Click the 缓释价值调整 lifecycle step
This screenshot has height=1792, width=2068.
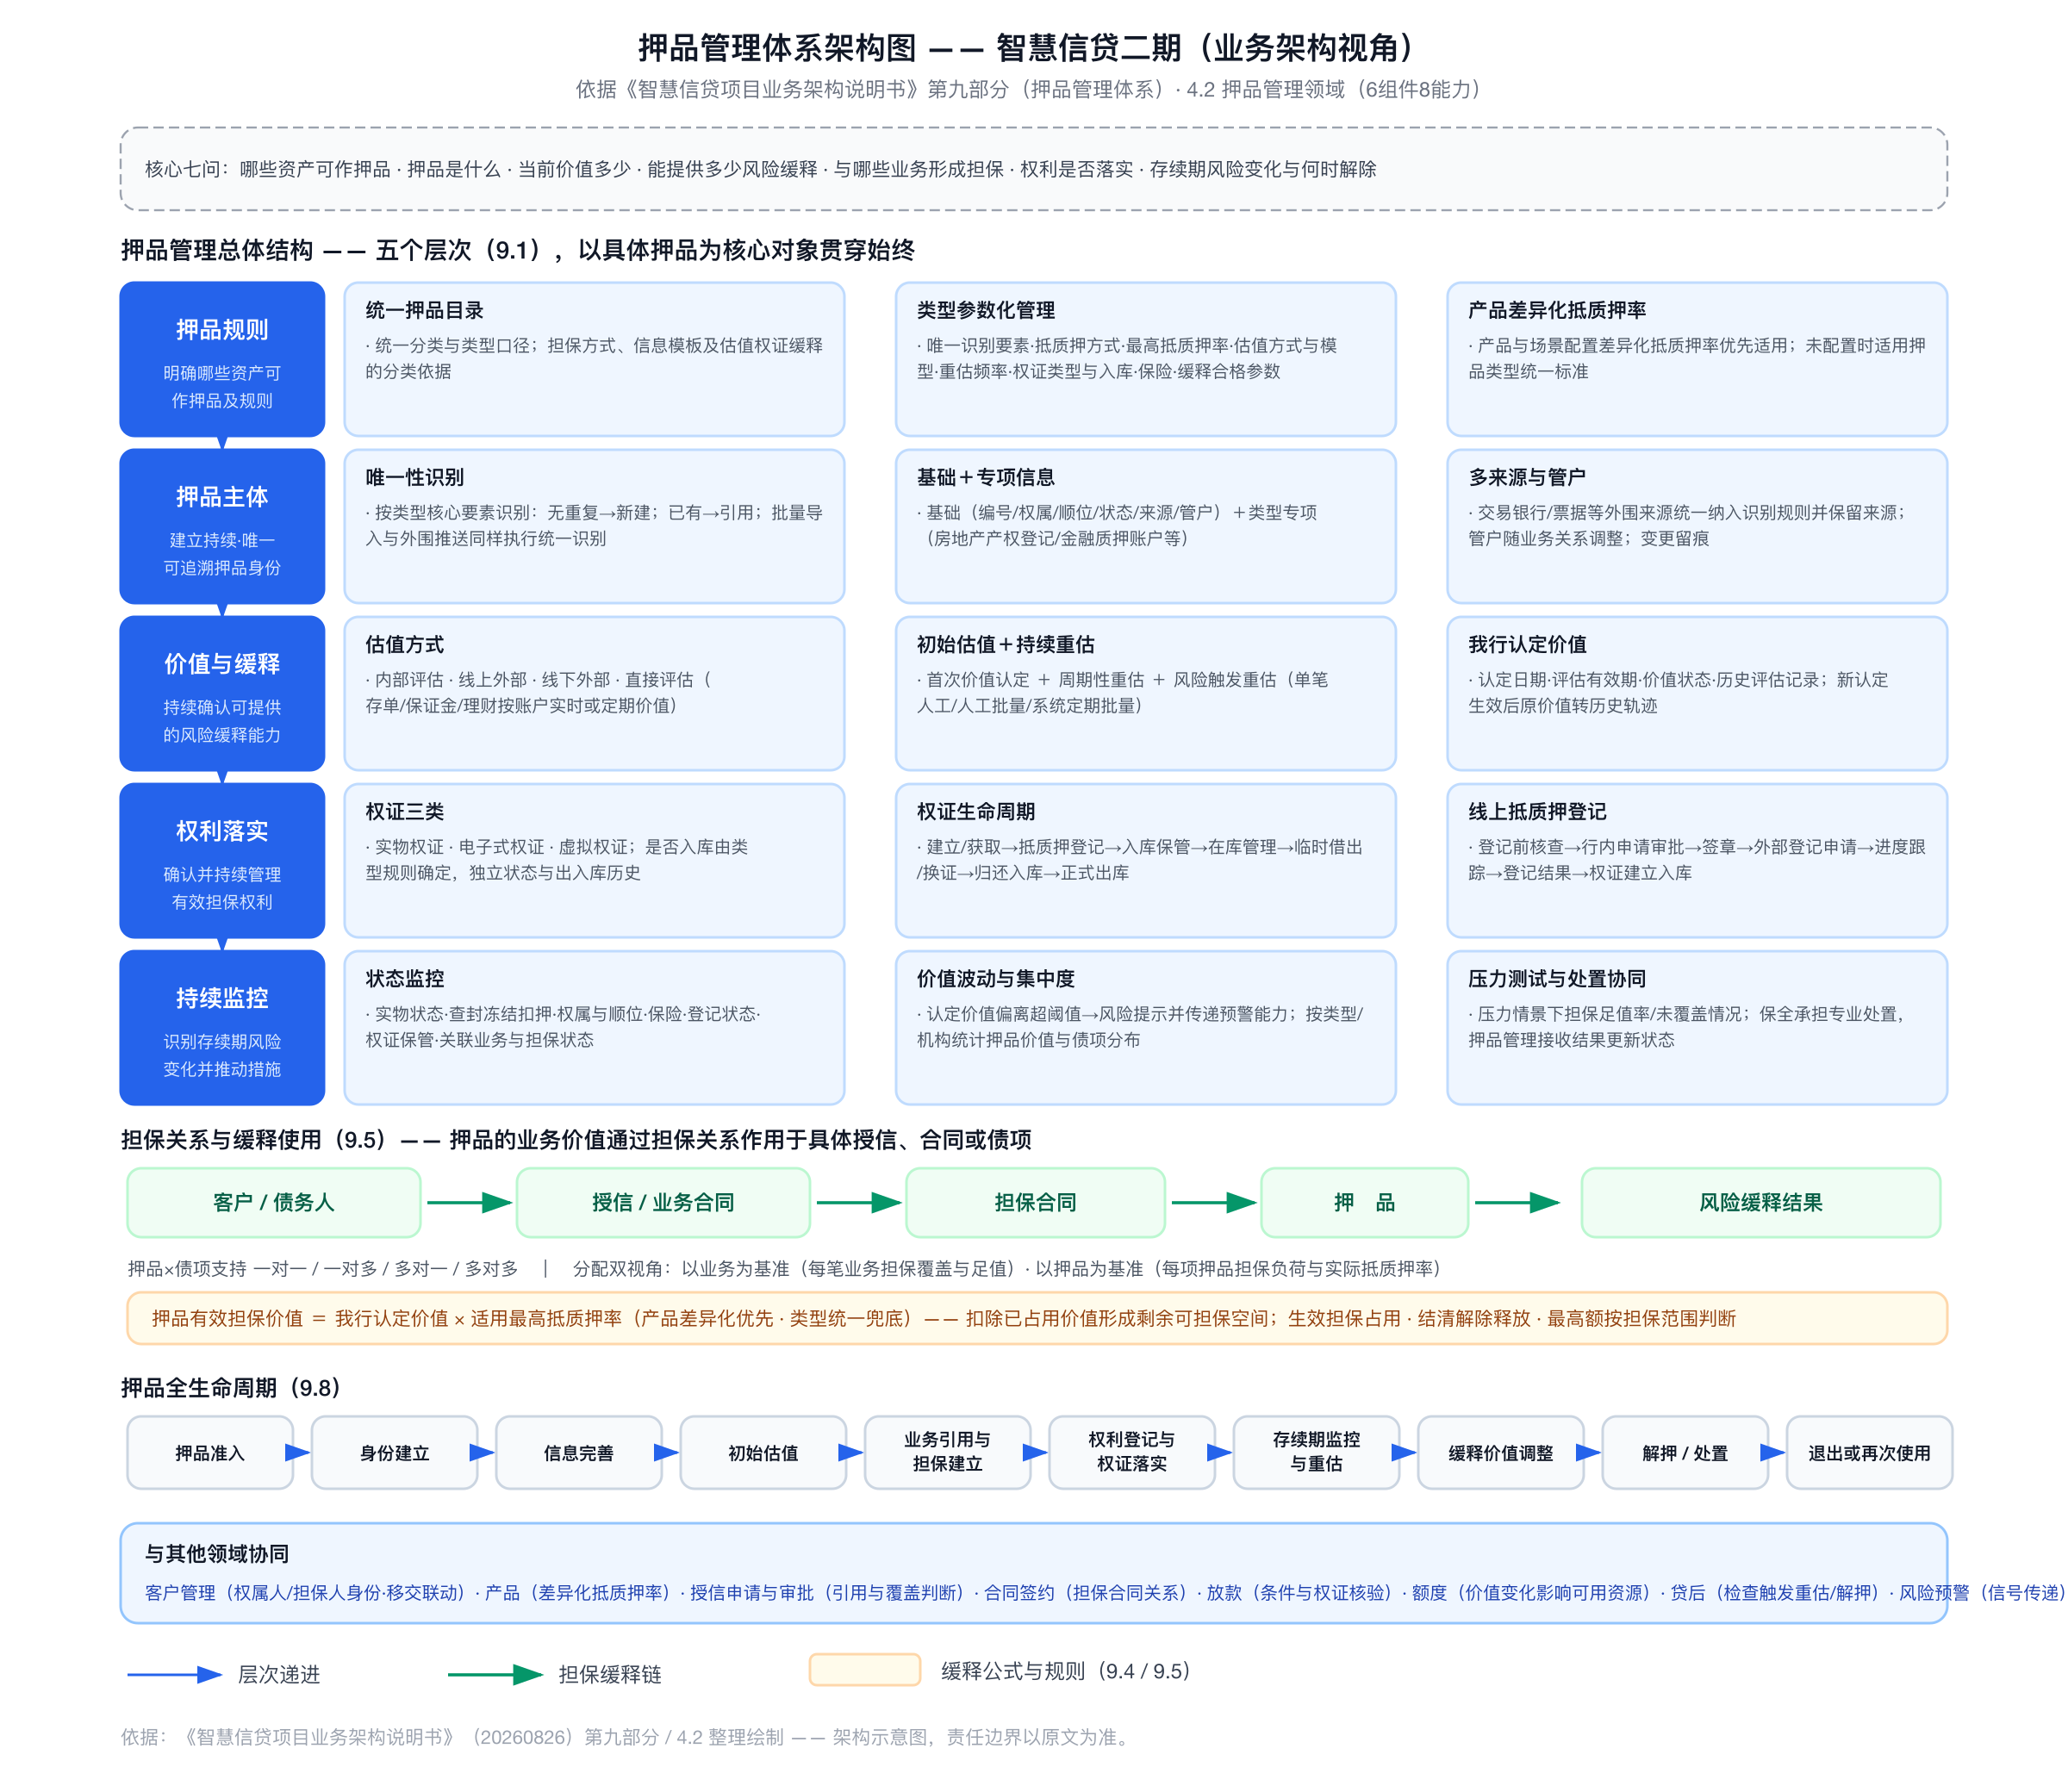(x=1500, y=1452)
